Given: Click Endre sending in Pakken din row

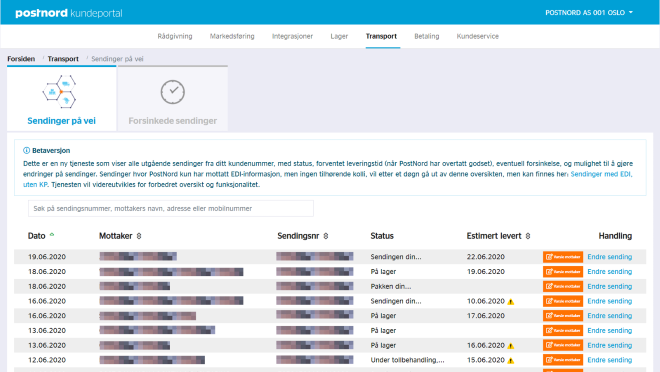Looking at the screenshot, I should point(609,286).
